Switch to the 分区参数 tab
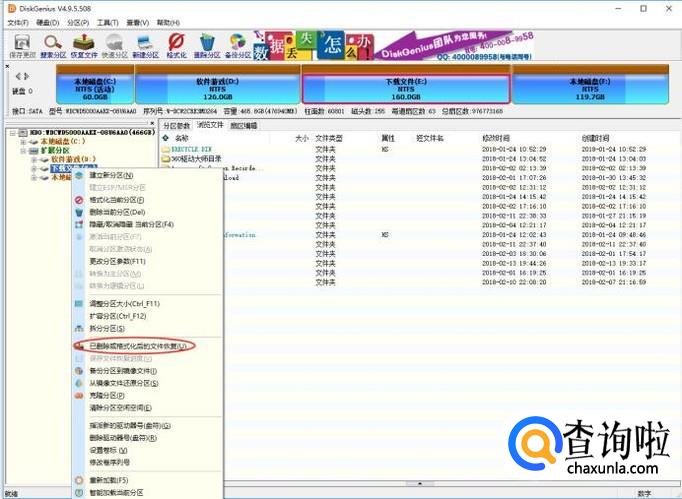The height and width of the screenshot is (499, 682). click(x=177, y=126)
